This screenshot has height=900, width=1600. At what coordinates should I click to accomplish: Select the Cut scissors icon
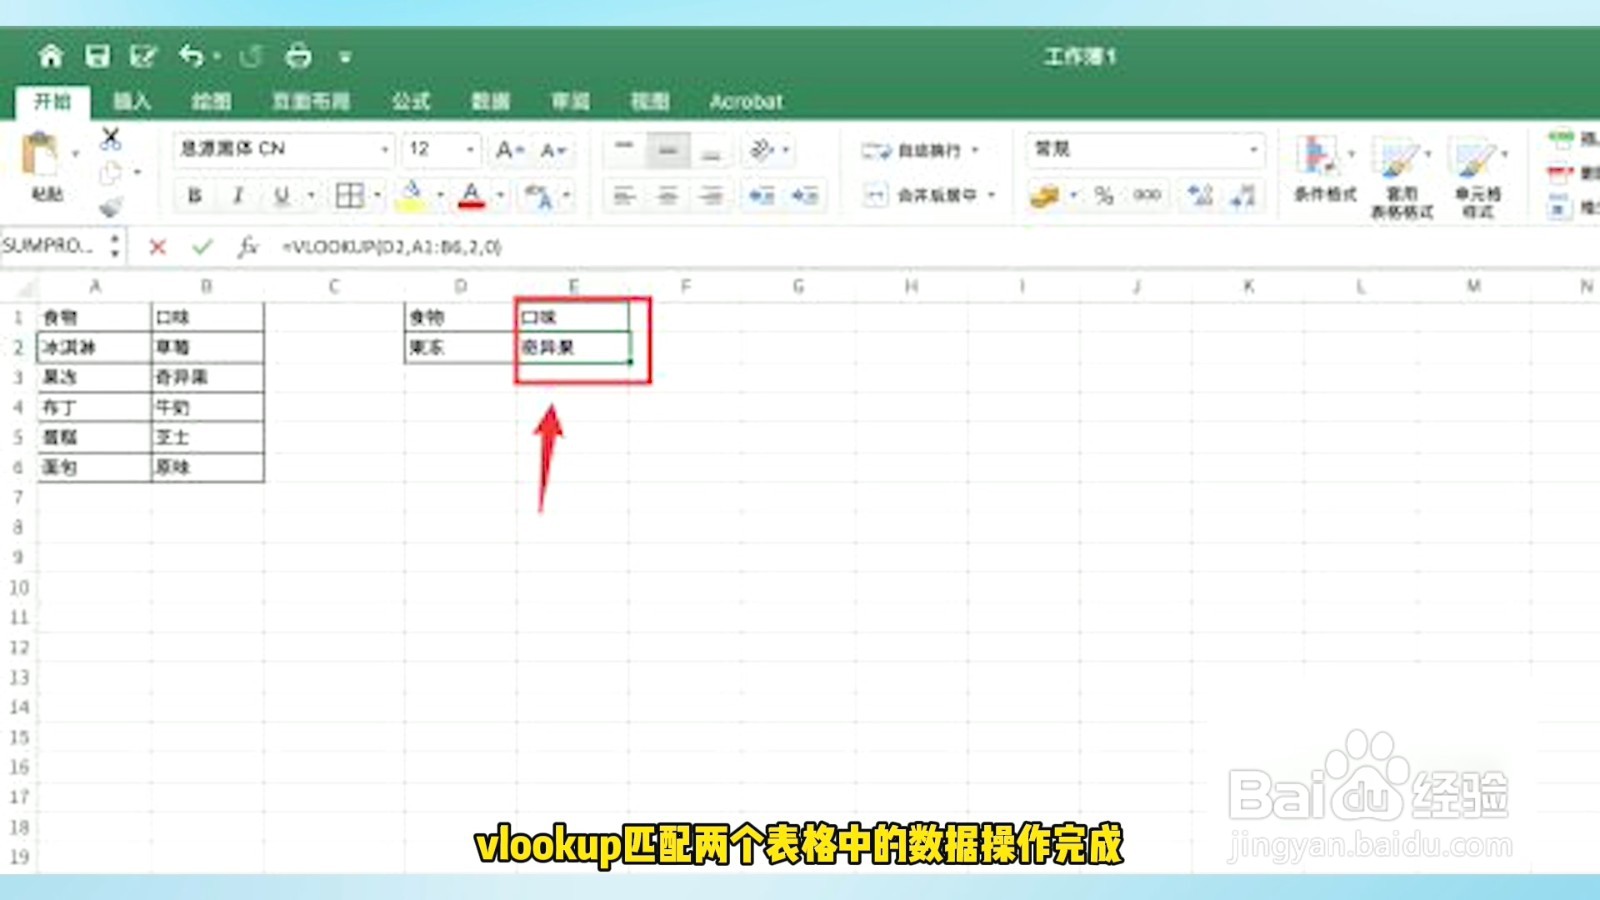pos(113,137)
